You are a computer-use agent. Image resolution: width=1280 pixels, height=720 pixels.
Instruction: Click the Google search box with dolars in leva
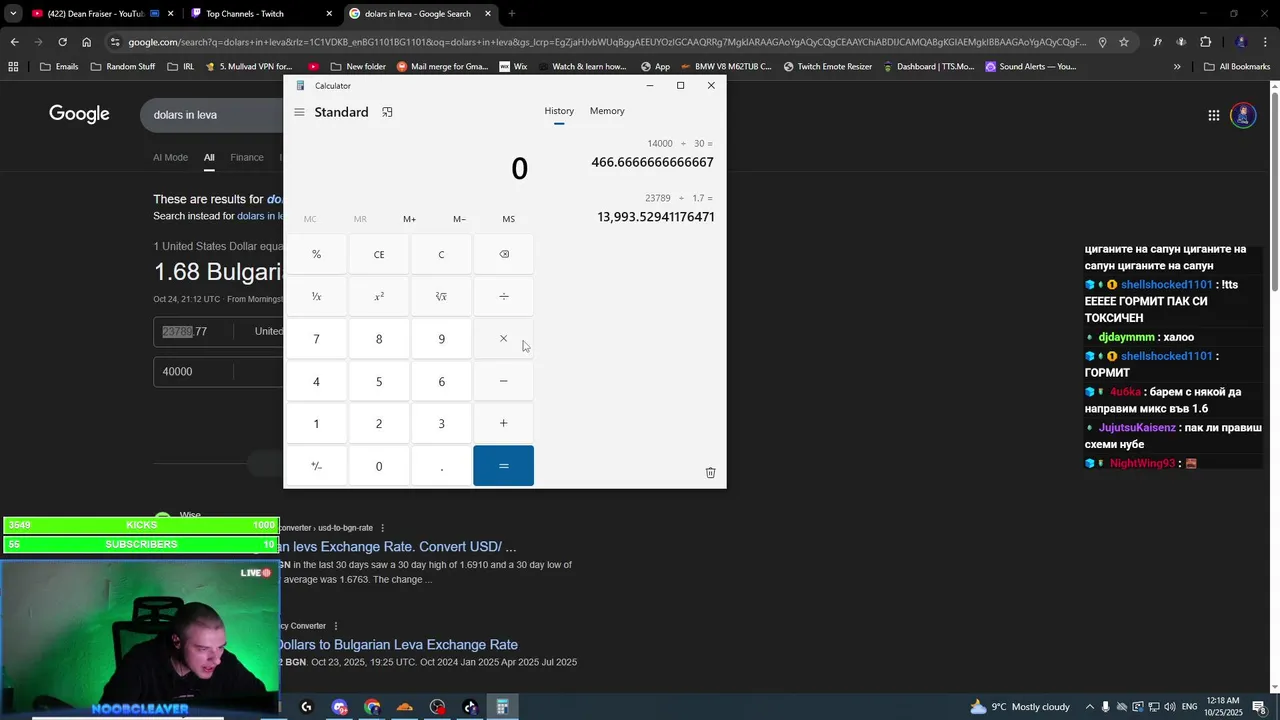tap(212, 115)
